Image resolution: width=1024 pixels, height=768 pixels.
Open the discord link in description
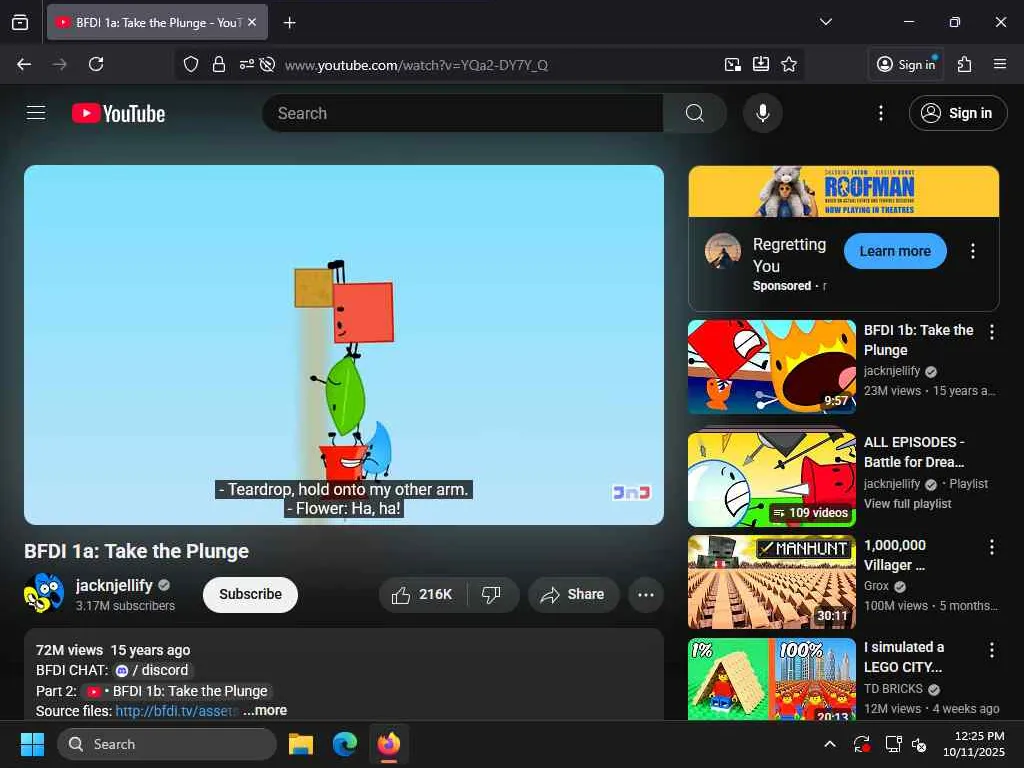point(154,671)
